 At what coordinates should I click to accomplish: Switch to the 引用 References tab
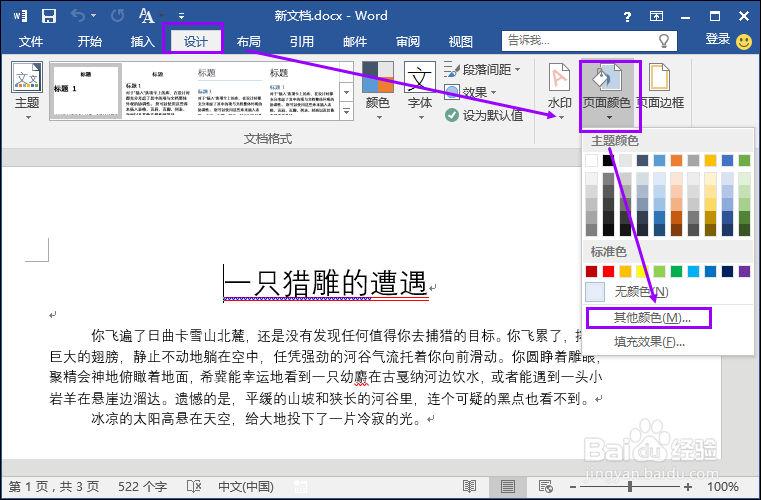tap(301, 42)
